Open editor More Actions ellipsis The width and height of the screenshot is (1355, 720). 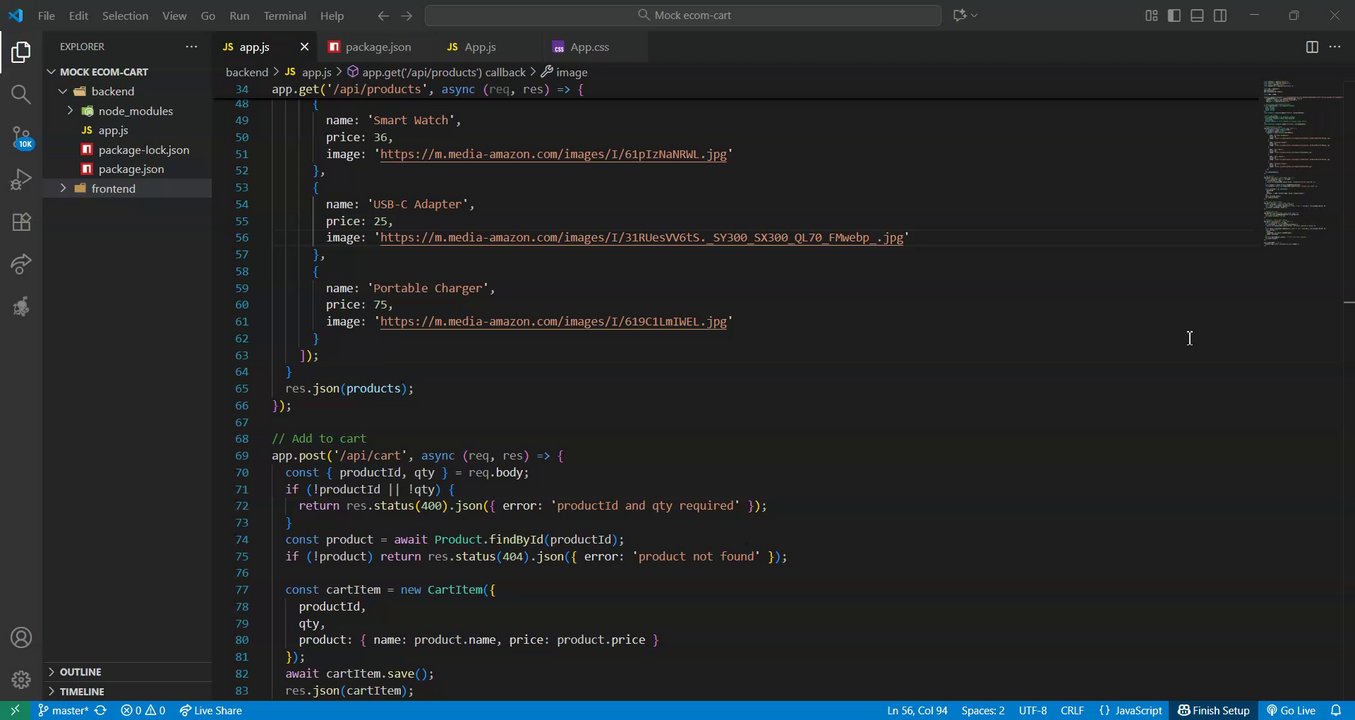[x=1337, y=47]
